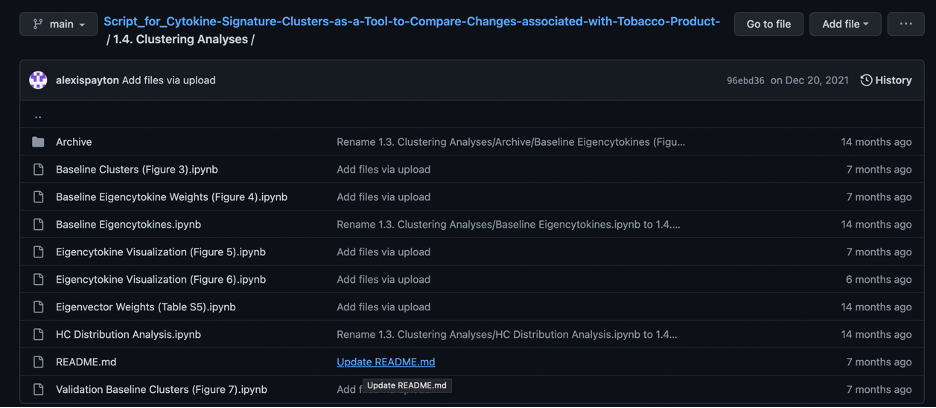Viewport: 936px width, 408px height.
Task: Click the alexispayton username link
Action: pos(87,80)
